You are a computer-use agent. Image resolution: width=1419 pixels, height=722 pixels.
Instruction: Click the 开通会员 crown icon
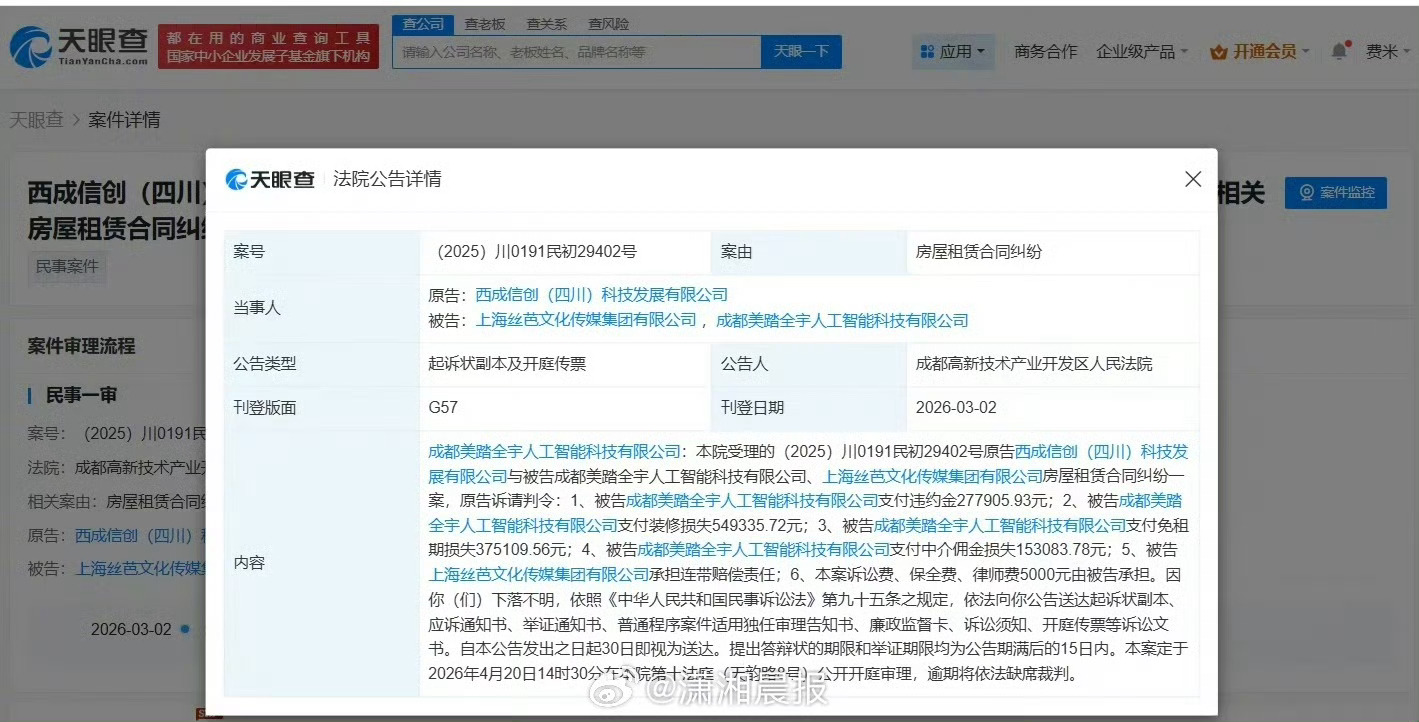pyautogui.click(x=1219, y=52)
